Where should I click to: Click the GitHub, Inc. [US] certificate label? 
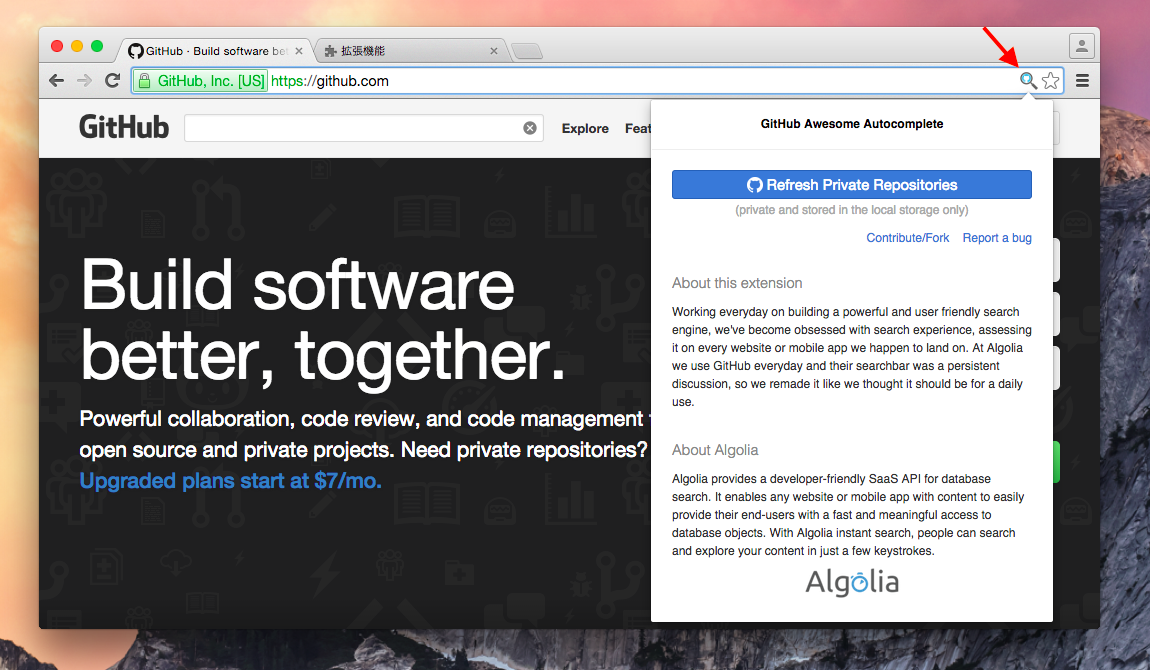point(211,81)
